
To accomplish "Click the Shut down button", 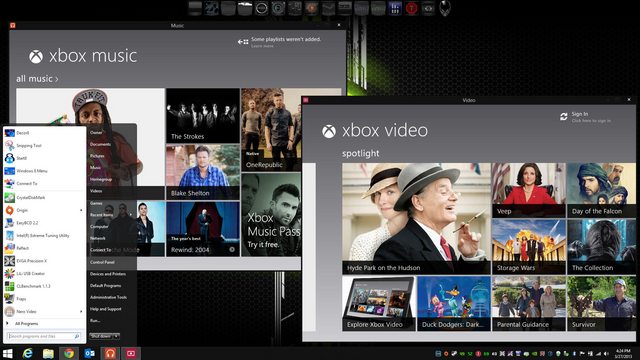I will (x=101, y=336).
